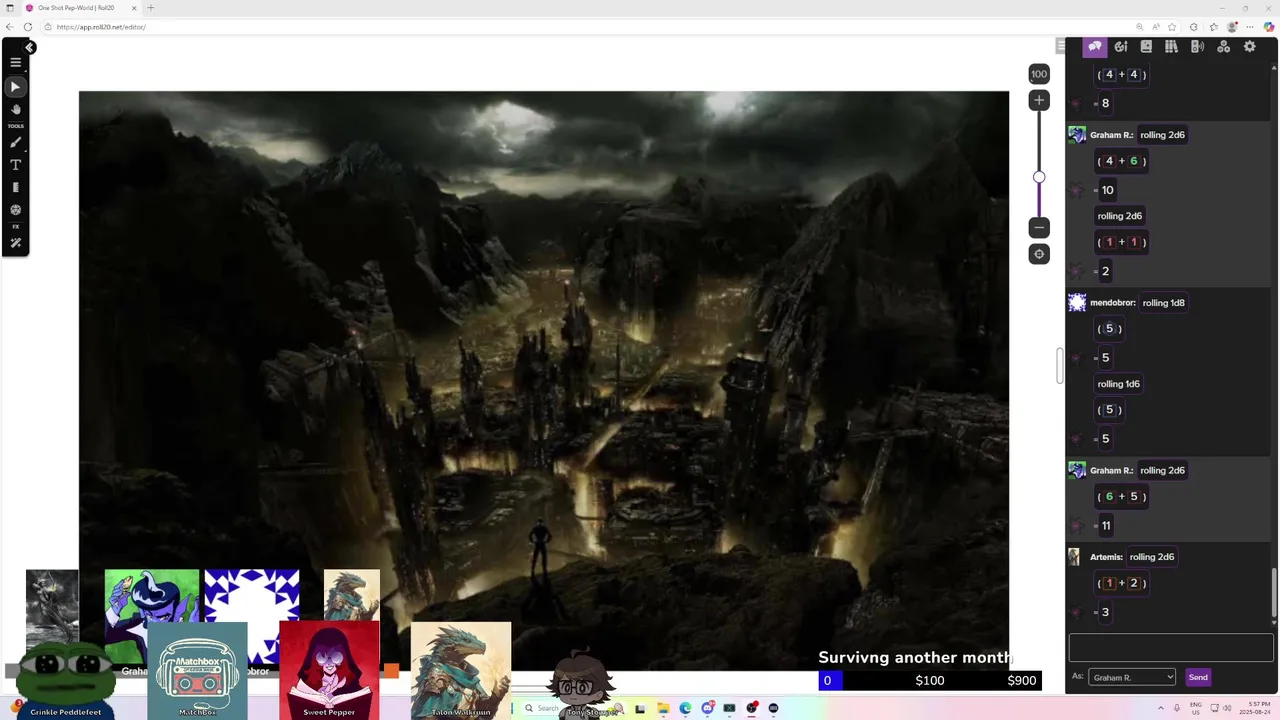Open File Explorer from the taskbar
1280x720 pixels.
[662, 708]
